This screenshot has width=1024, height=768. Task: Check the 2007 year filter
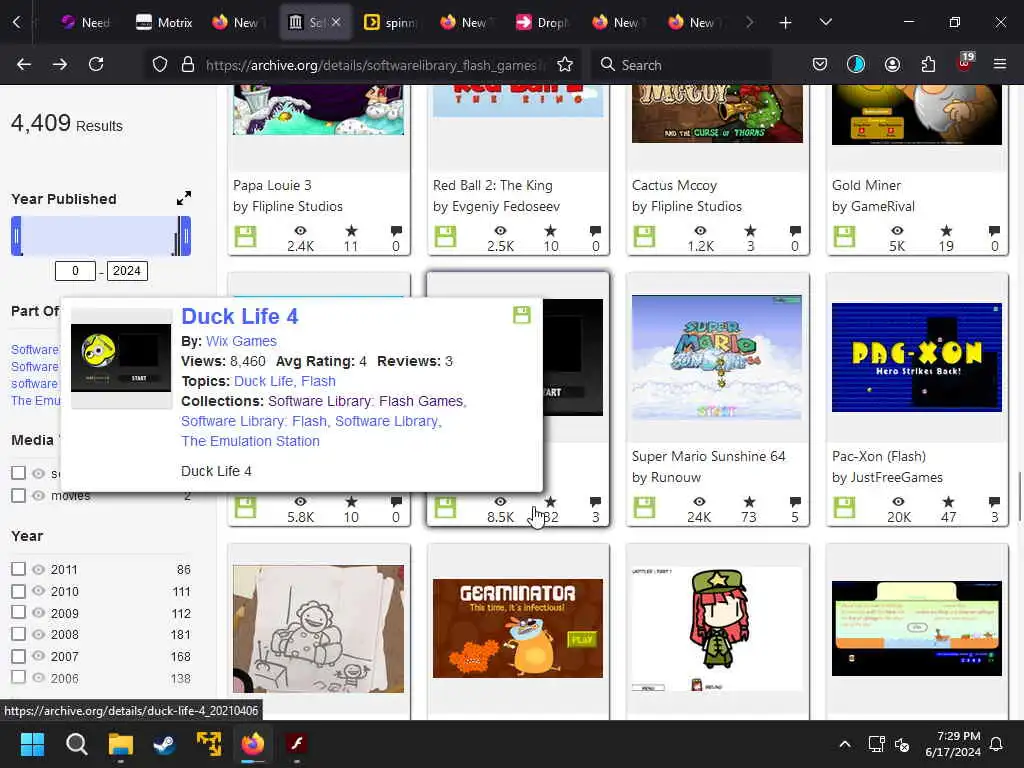18,656
